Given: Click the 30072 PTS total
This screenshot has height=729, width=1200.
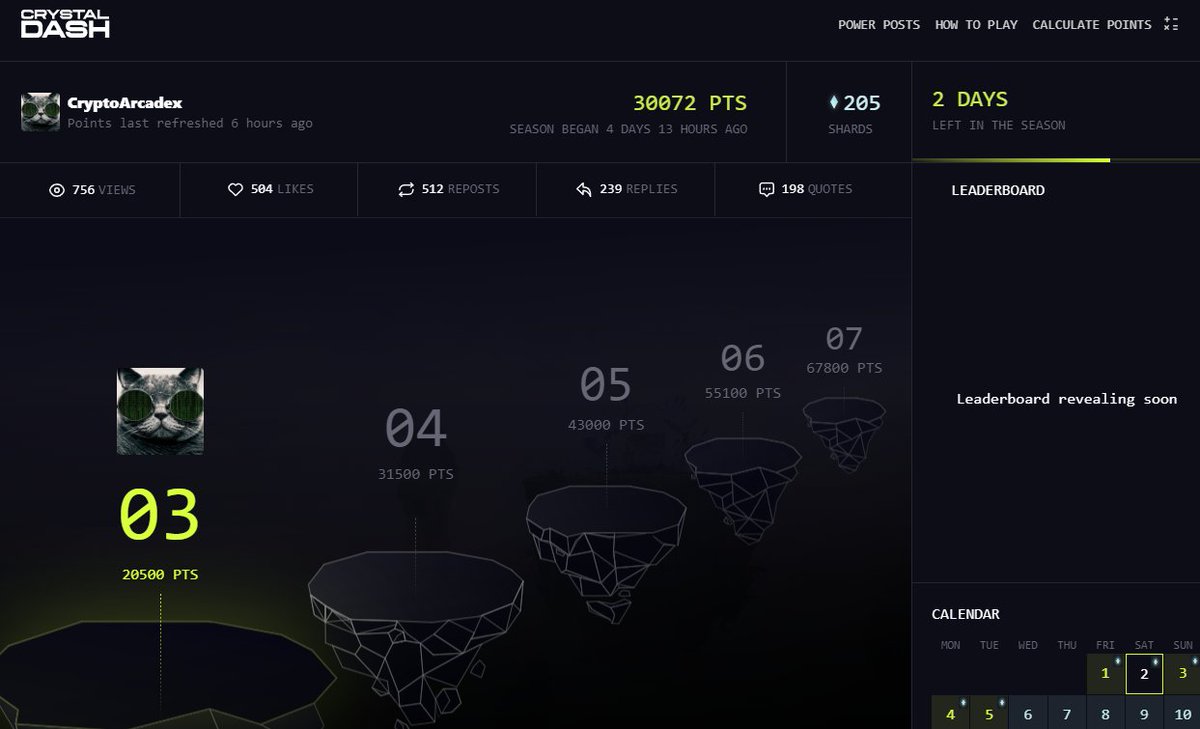Looking at the screenshot, I should pos(690,103).
